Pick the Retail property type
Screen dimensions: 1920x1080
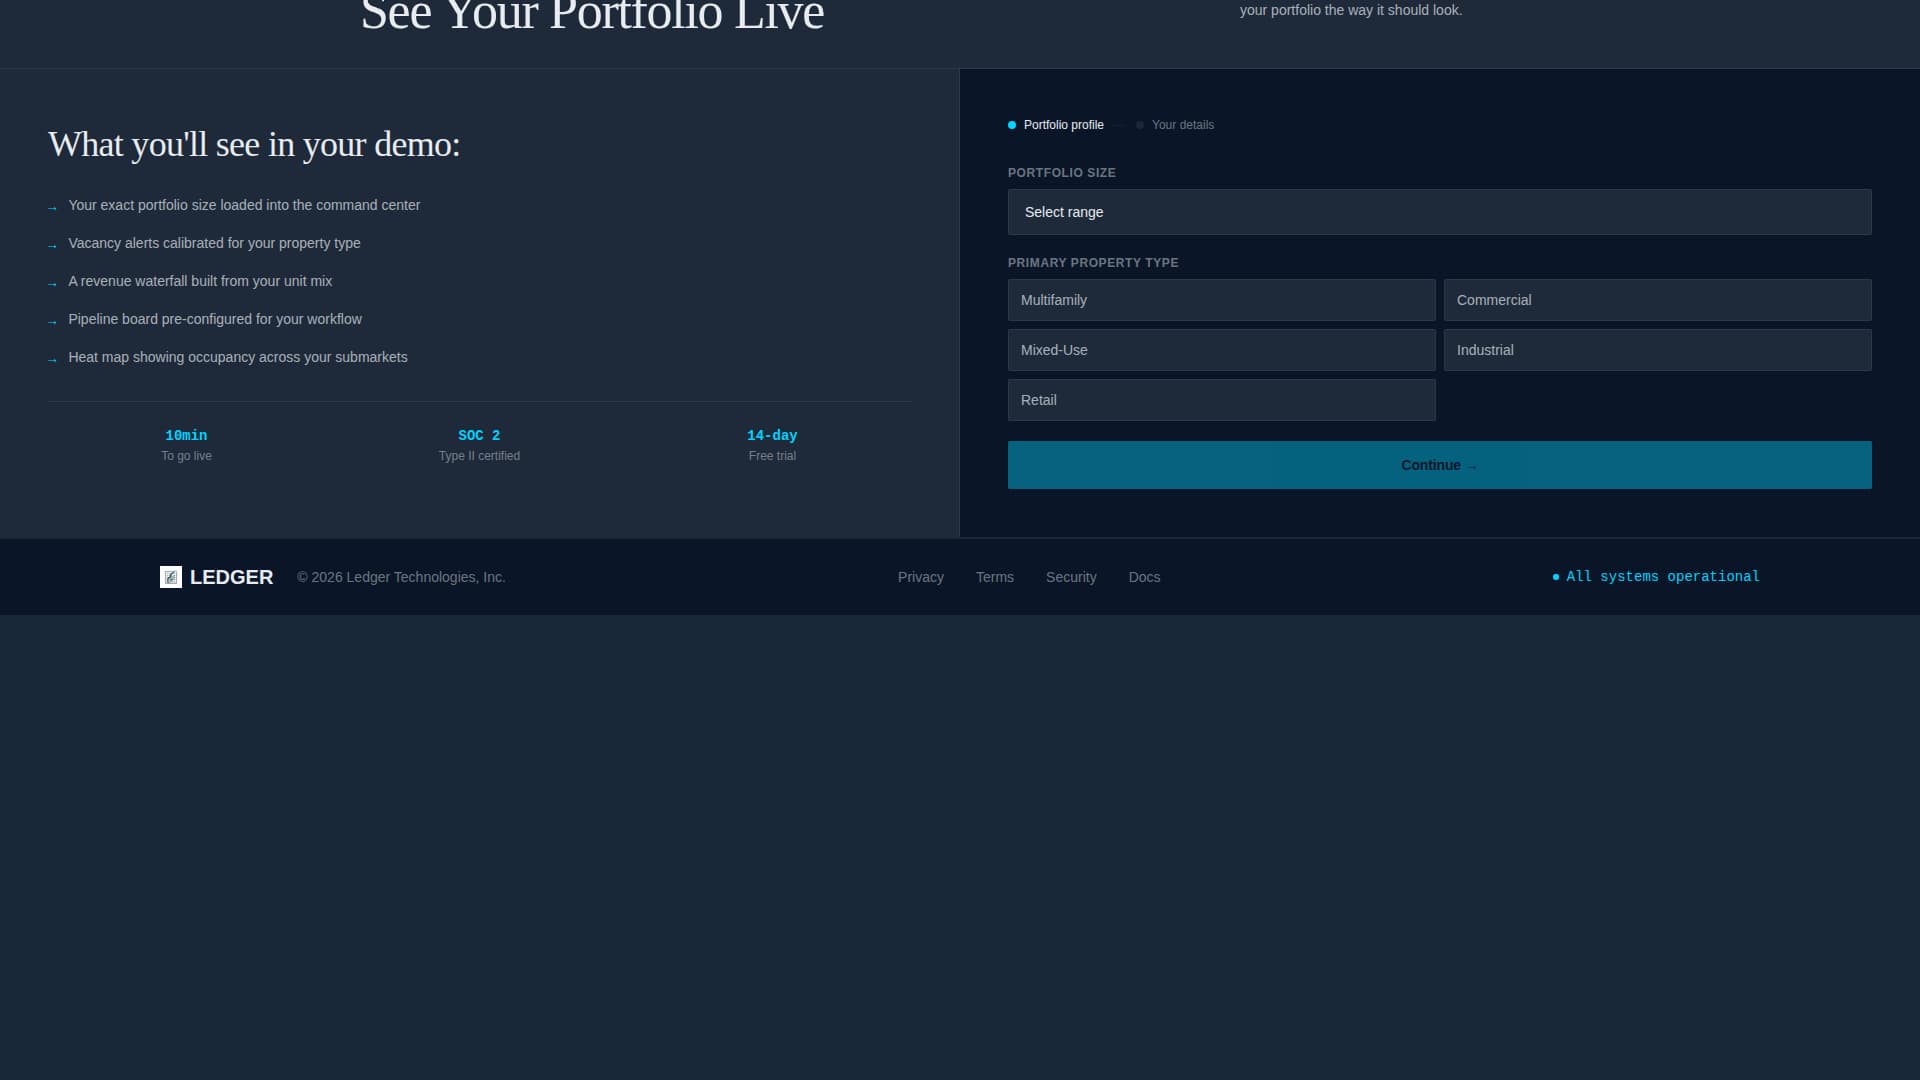coord(1221,400)
